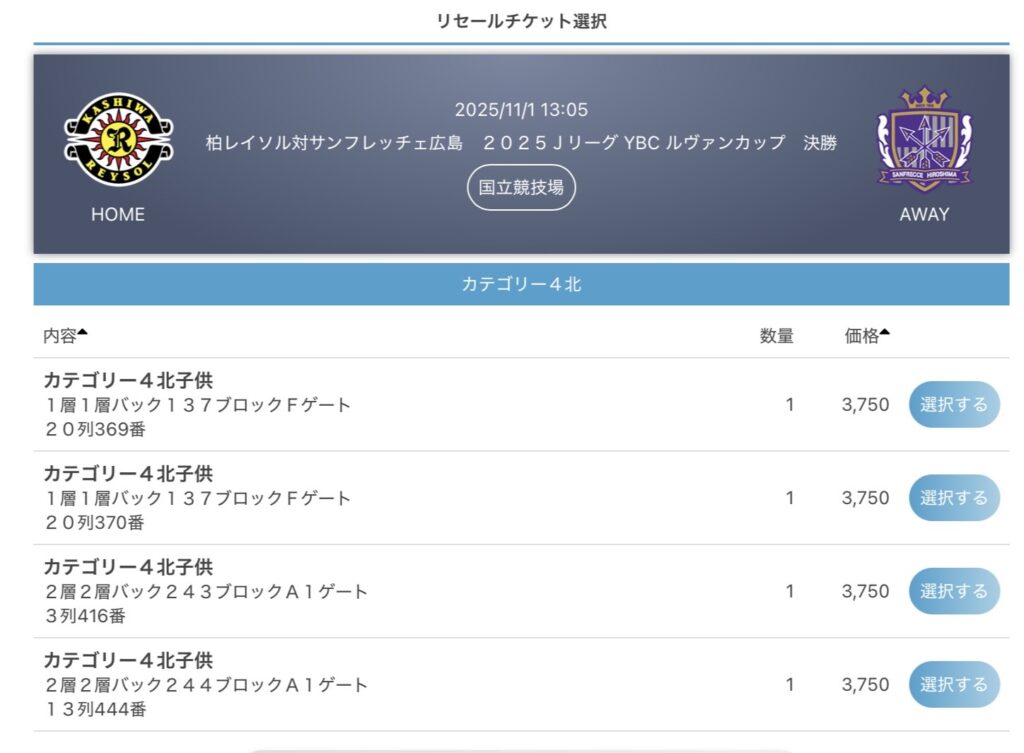Image resolution: width=1024 pixels, height=753 pixels.
Task: Open the 244ブロック 13列444番 ticket entry
Action: point(205,685)
